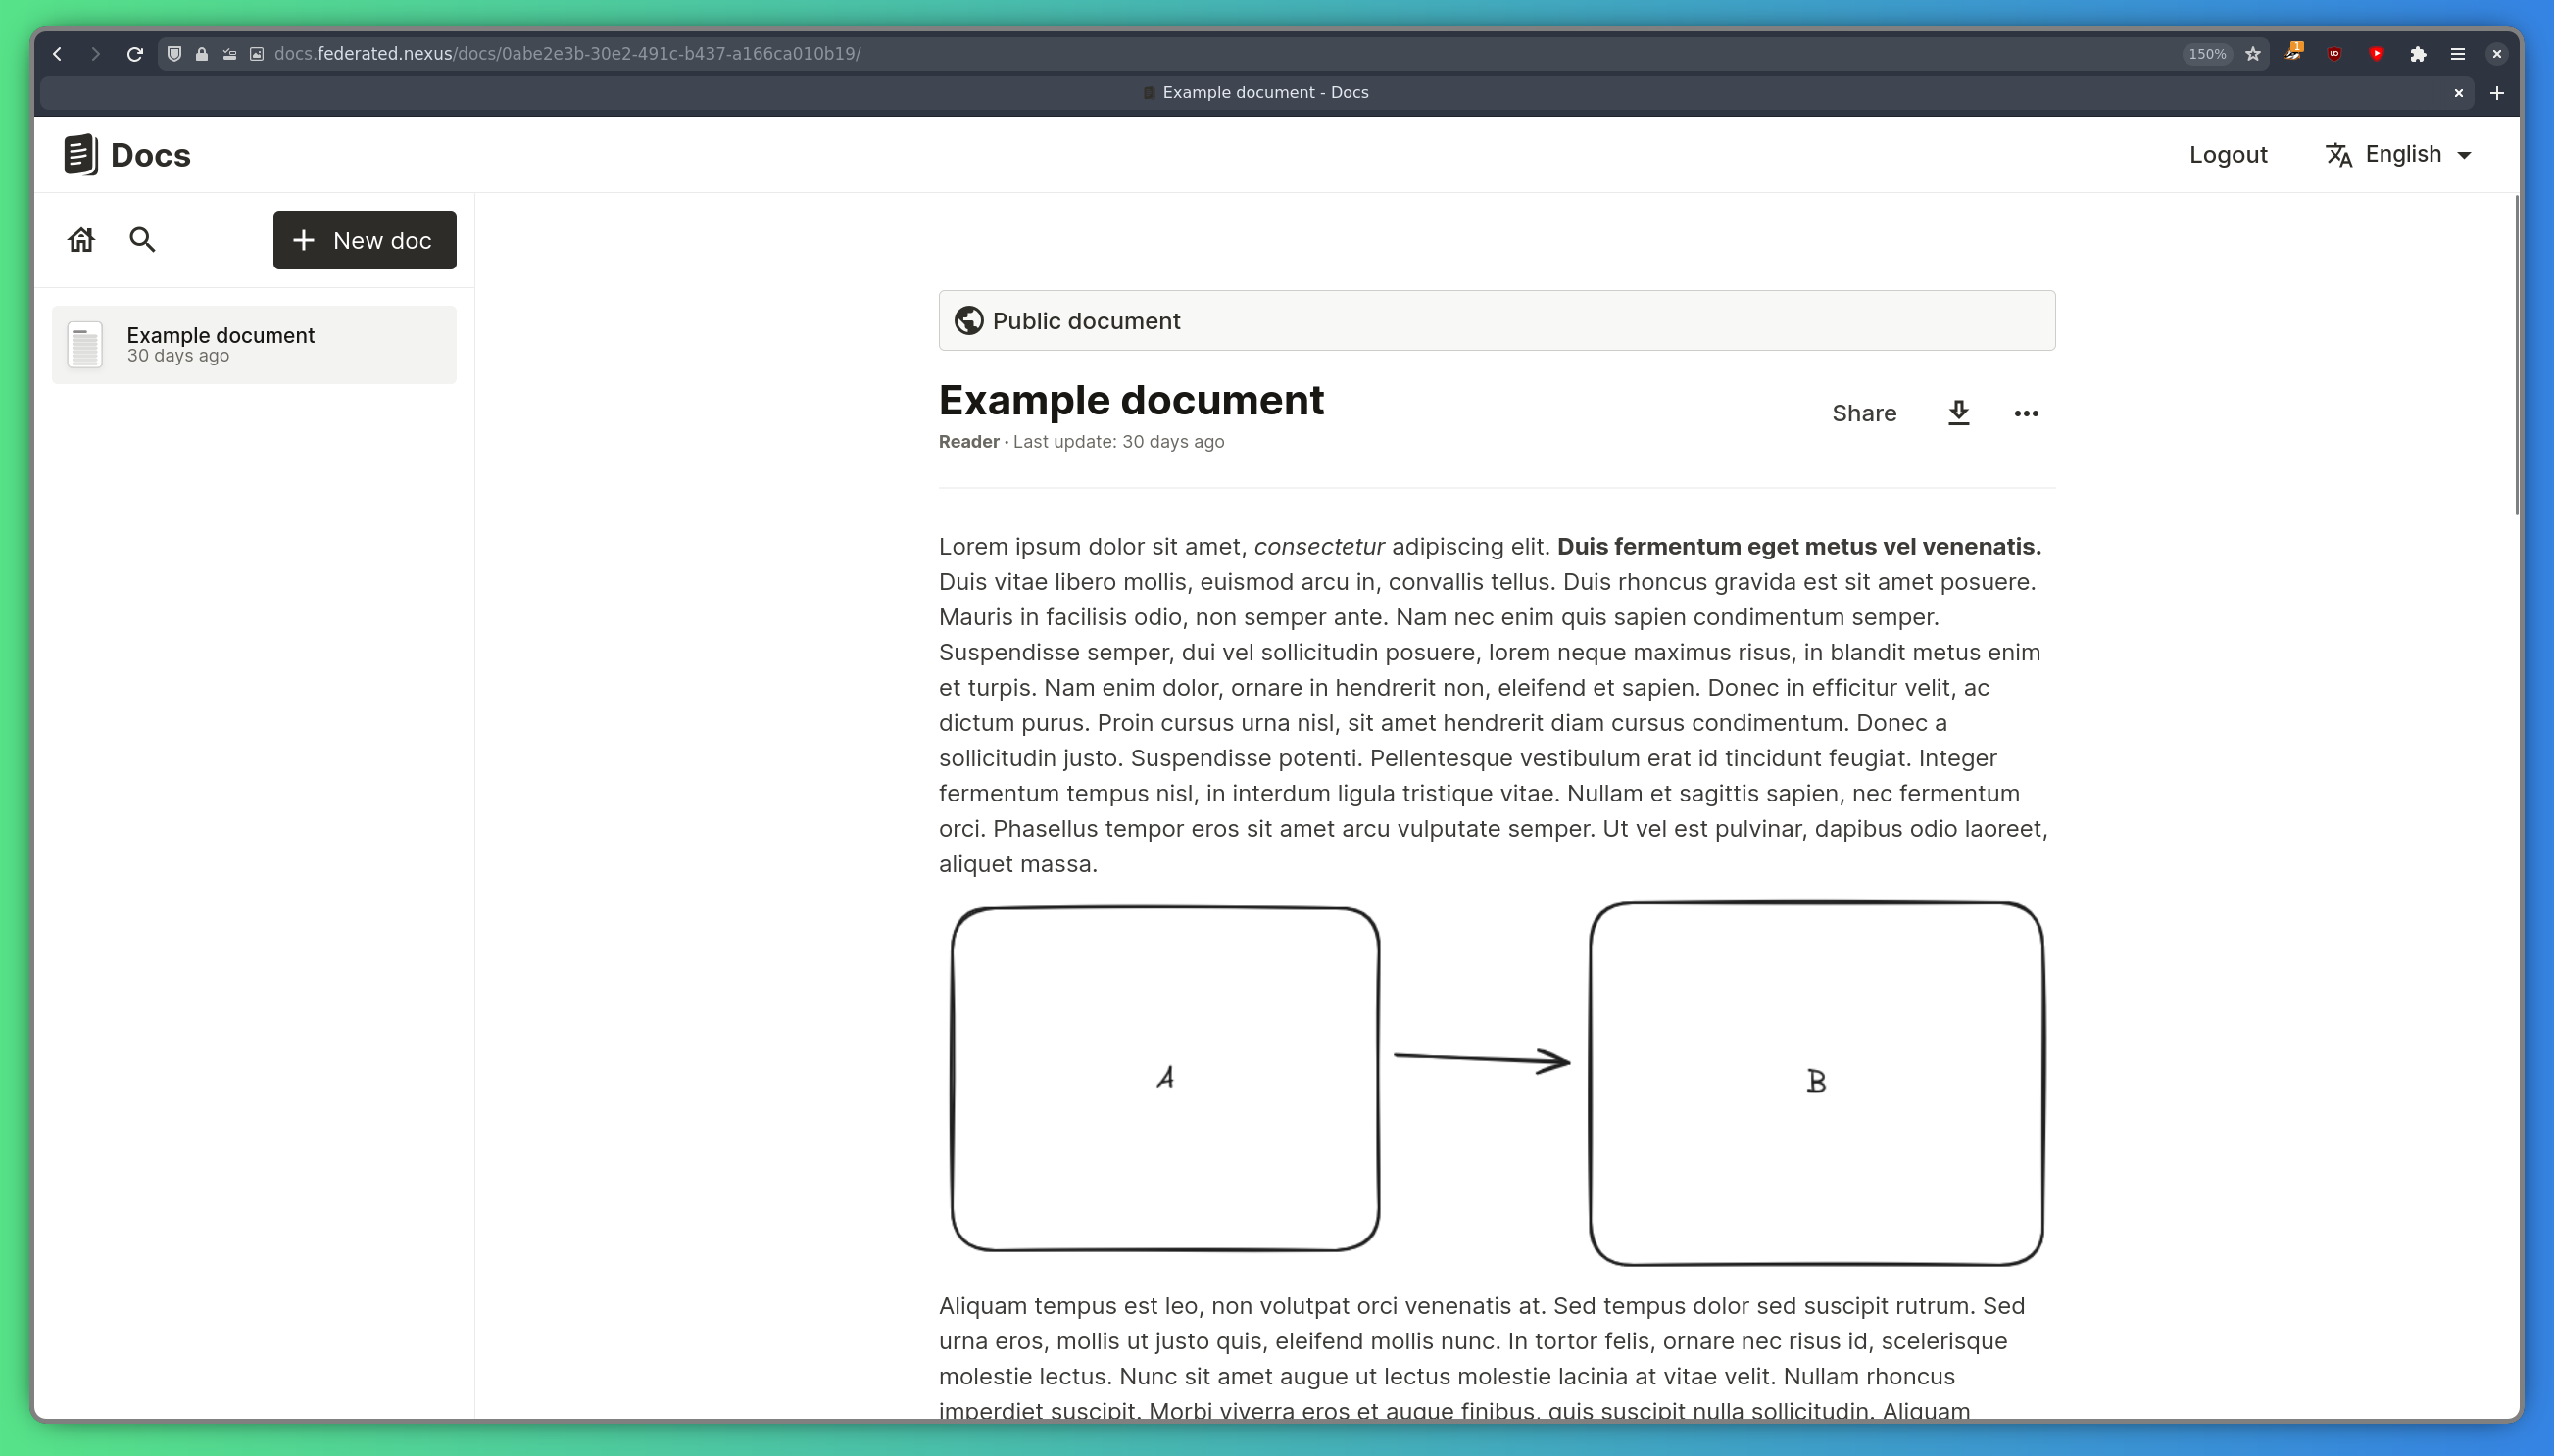Image resolution: width=2554 pixels, height=1456 pixels.
Task: Click the Docs logo
Action: (x=124, y=154)
